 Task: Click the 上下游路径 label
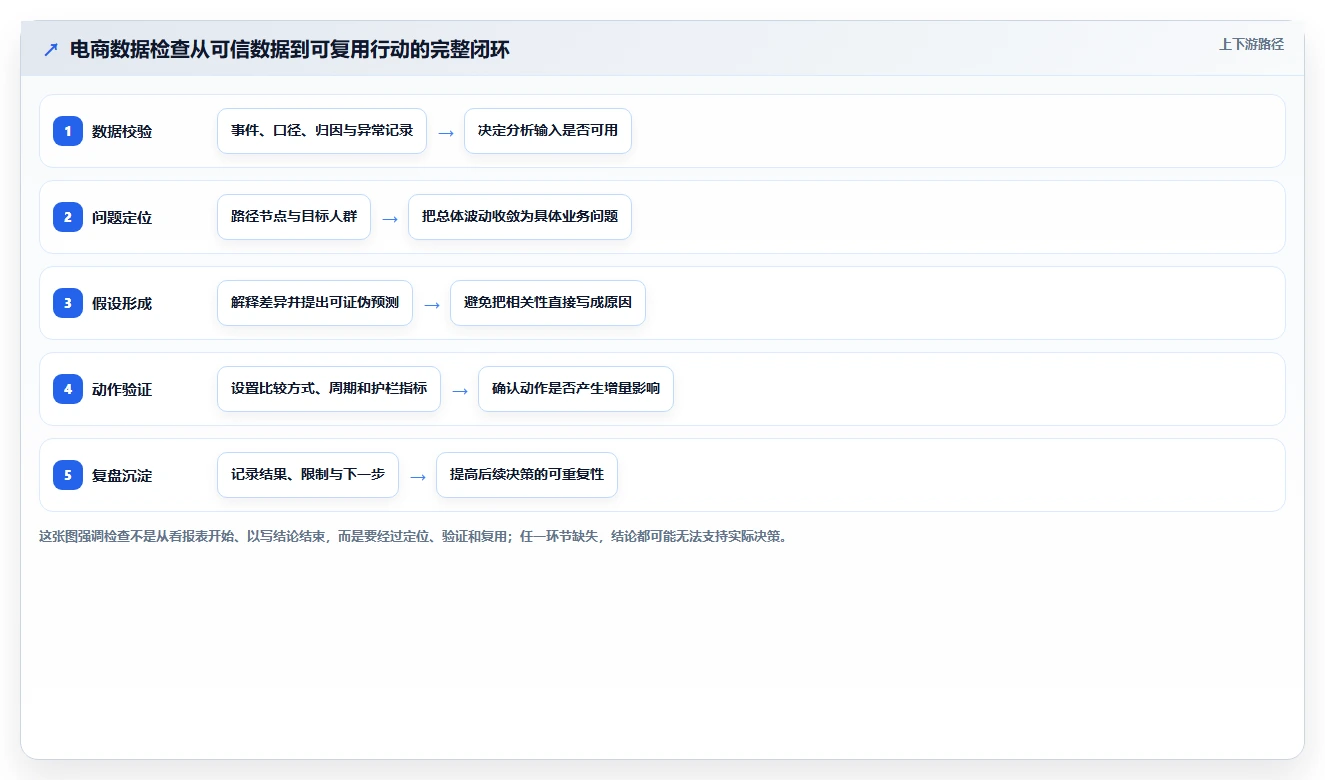click(1251, 44)
